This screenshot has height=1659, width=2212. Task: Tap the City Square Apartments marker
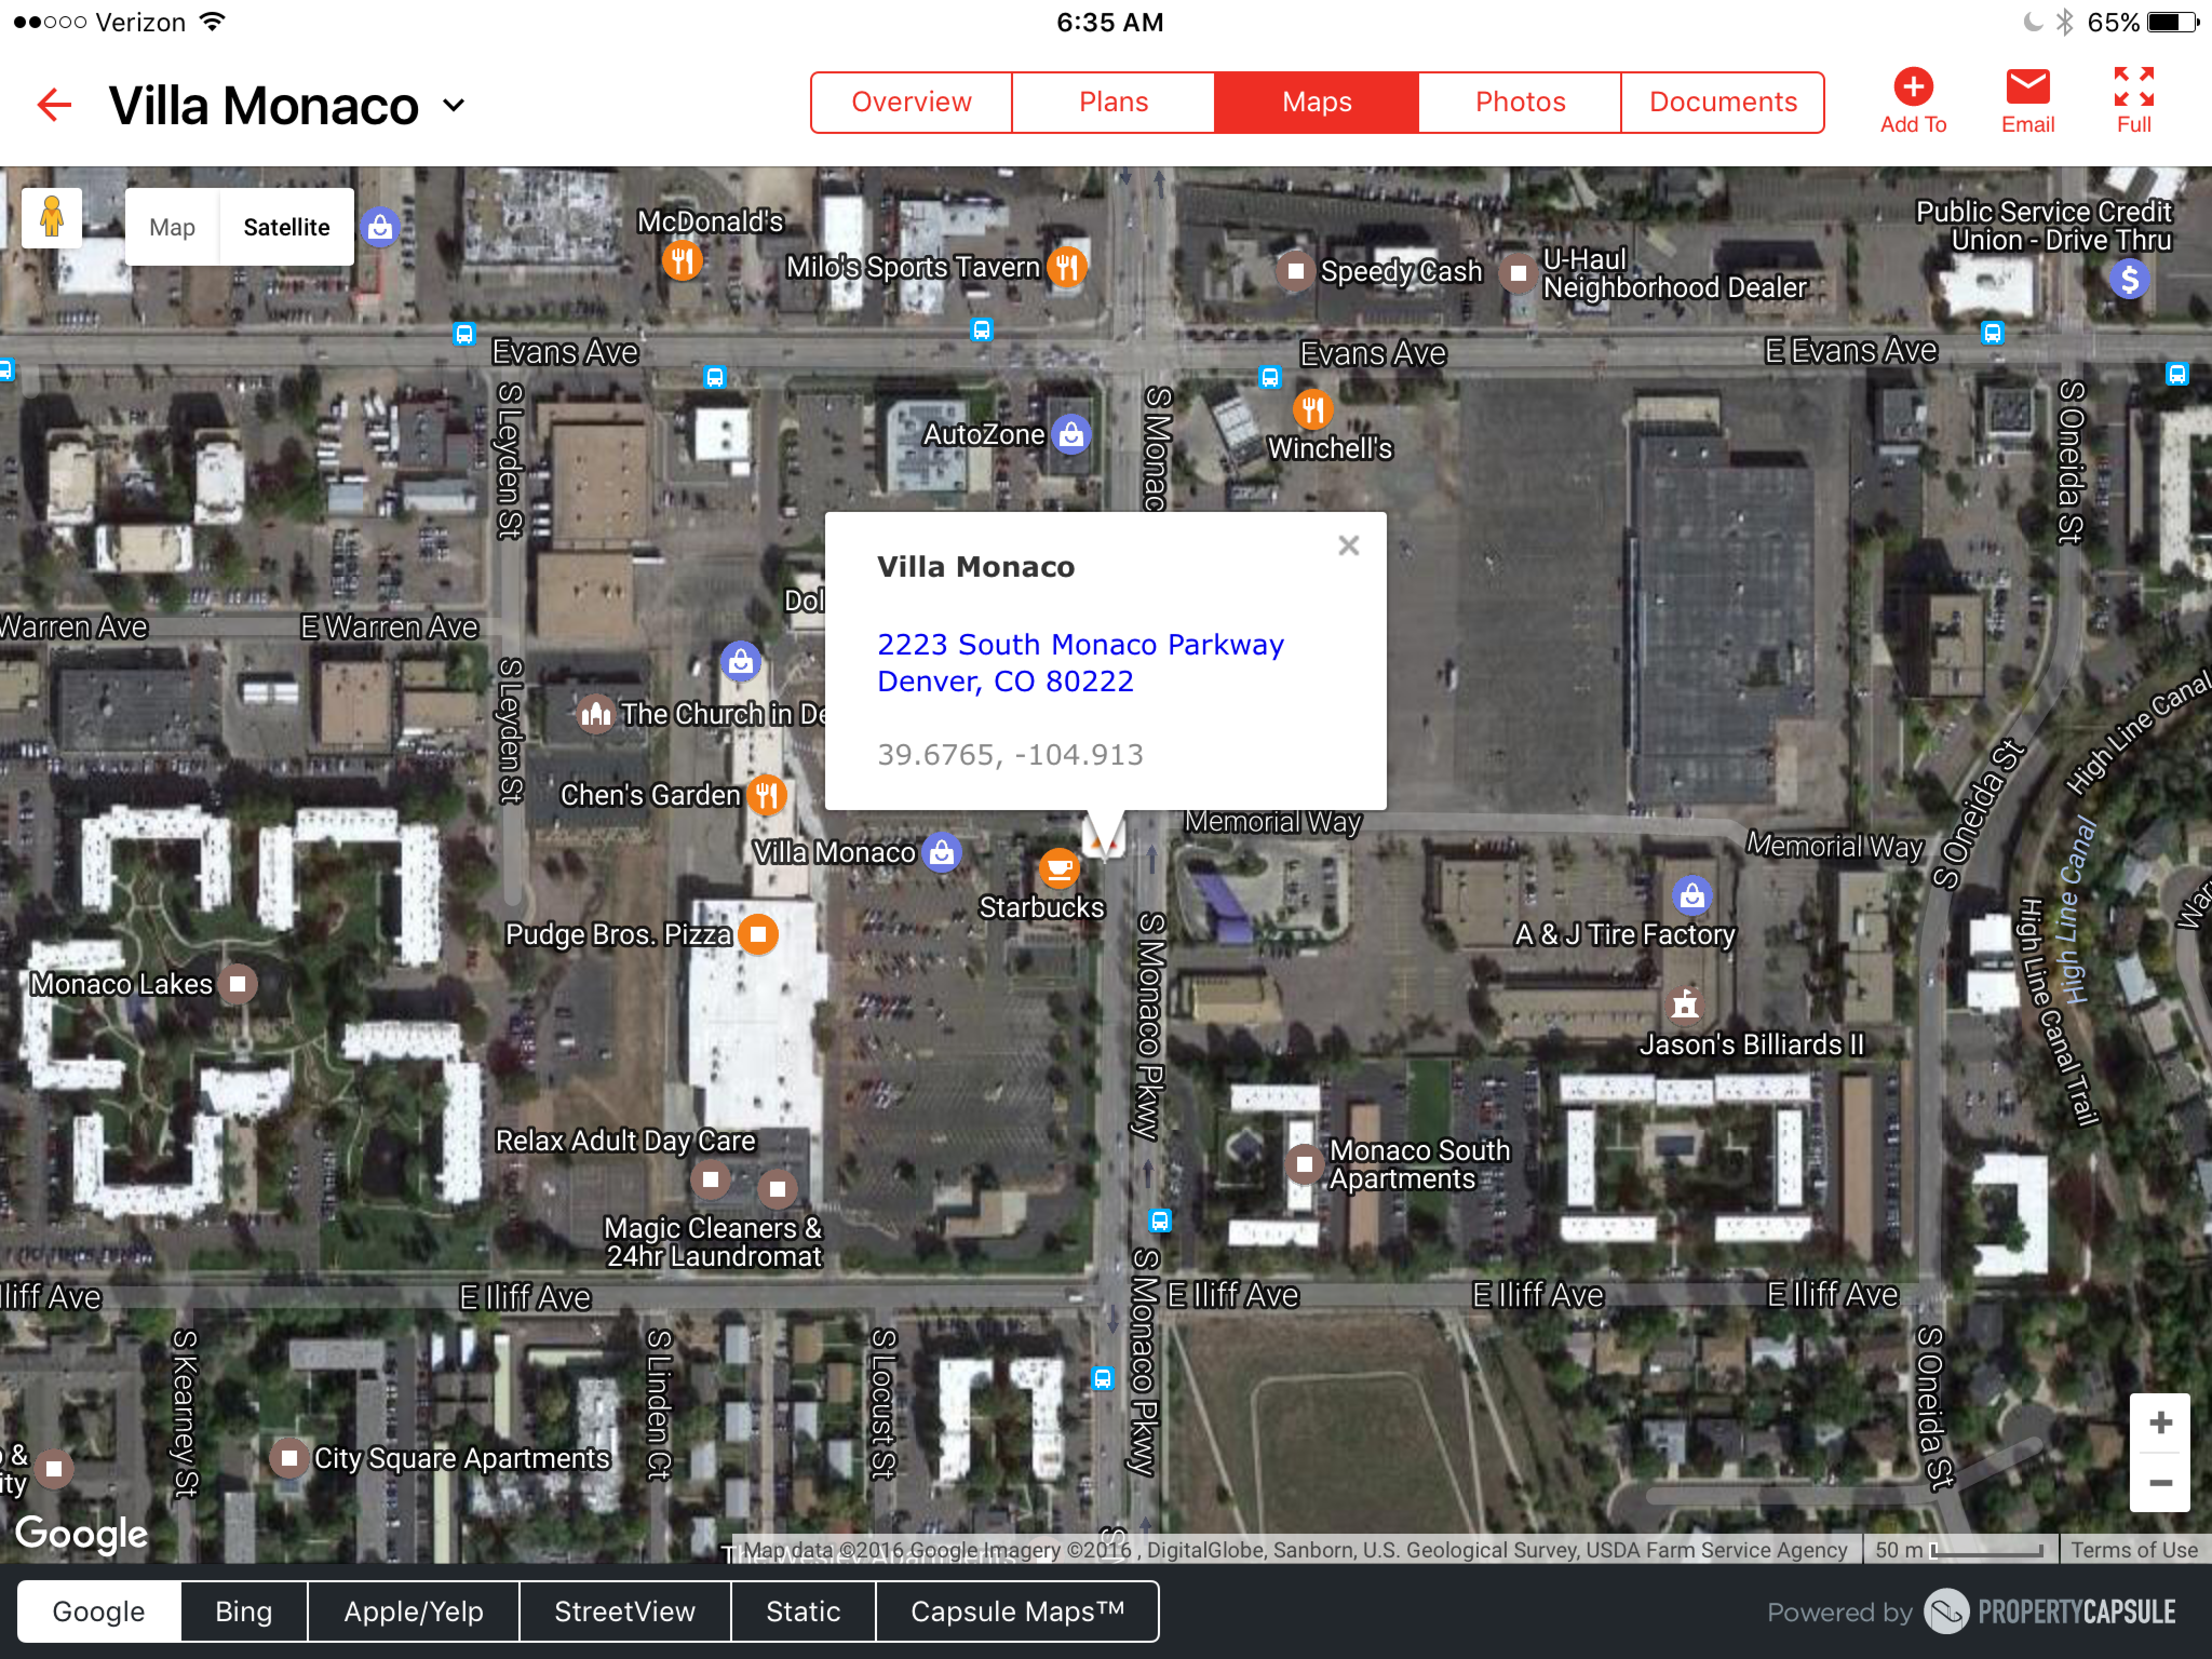(x=289, y=1458)
